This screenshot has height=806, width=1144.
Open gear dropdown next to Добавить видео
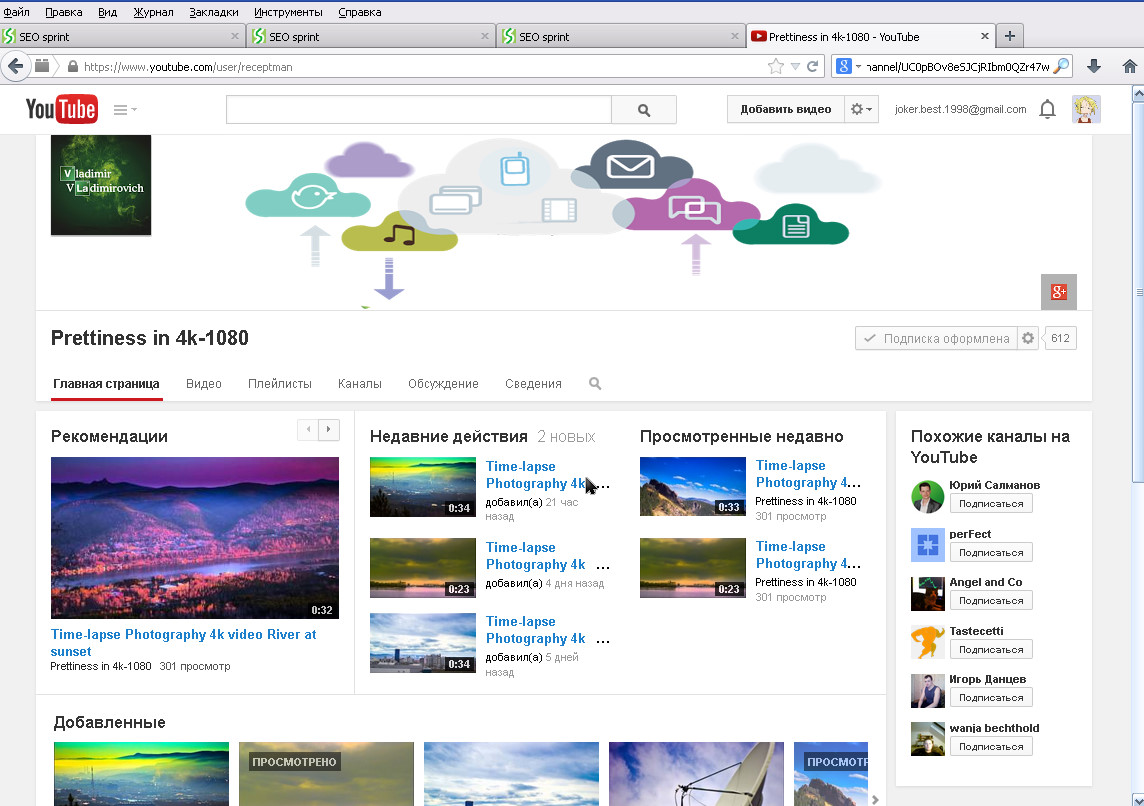point(862,109)
